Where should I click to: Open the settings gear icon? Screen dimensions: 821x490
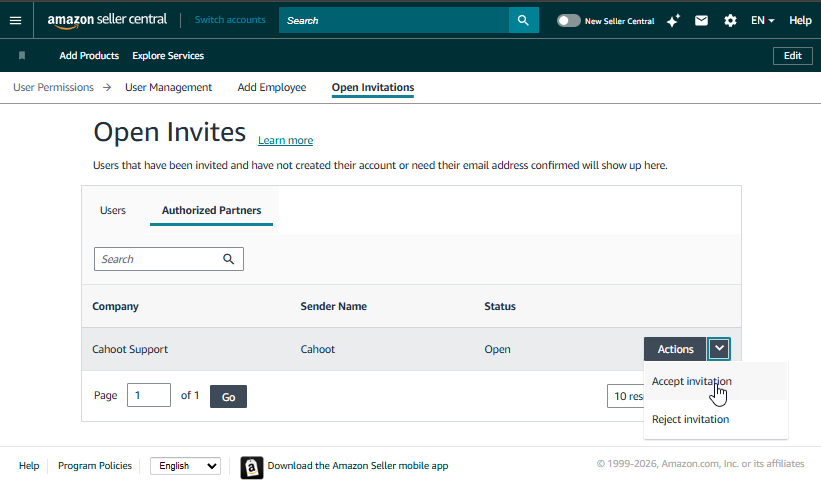pos(730,20)
